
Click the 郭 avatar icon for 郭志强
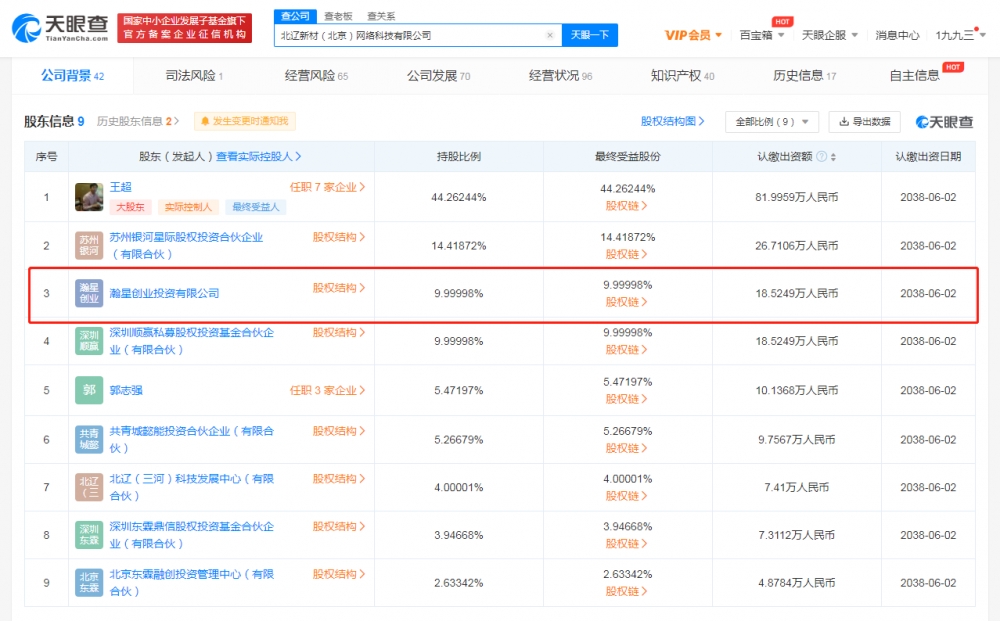[x=89, y=390]
